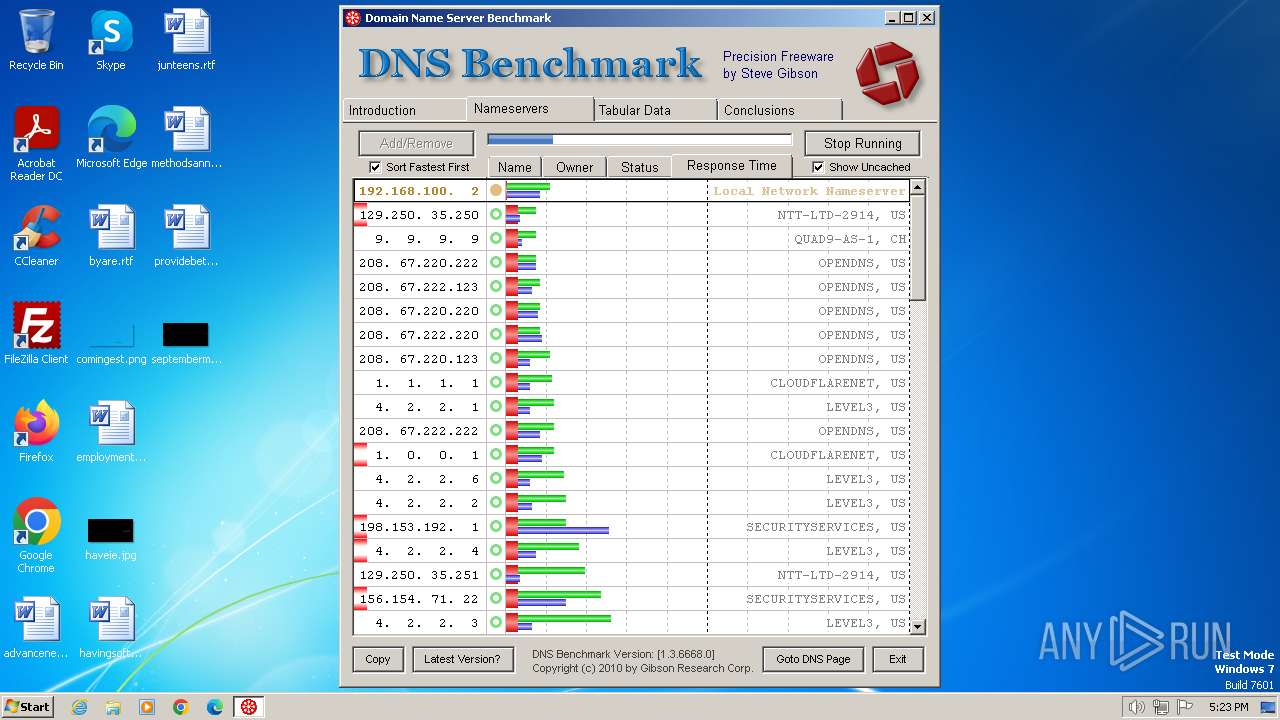Click the GRC logo in DNS Benchmark
Viewport: 1280px width, 720px height.
point(887,73)
